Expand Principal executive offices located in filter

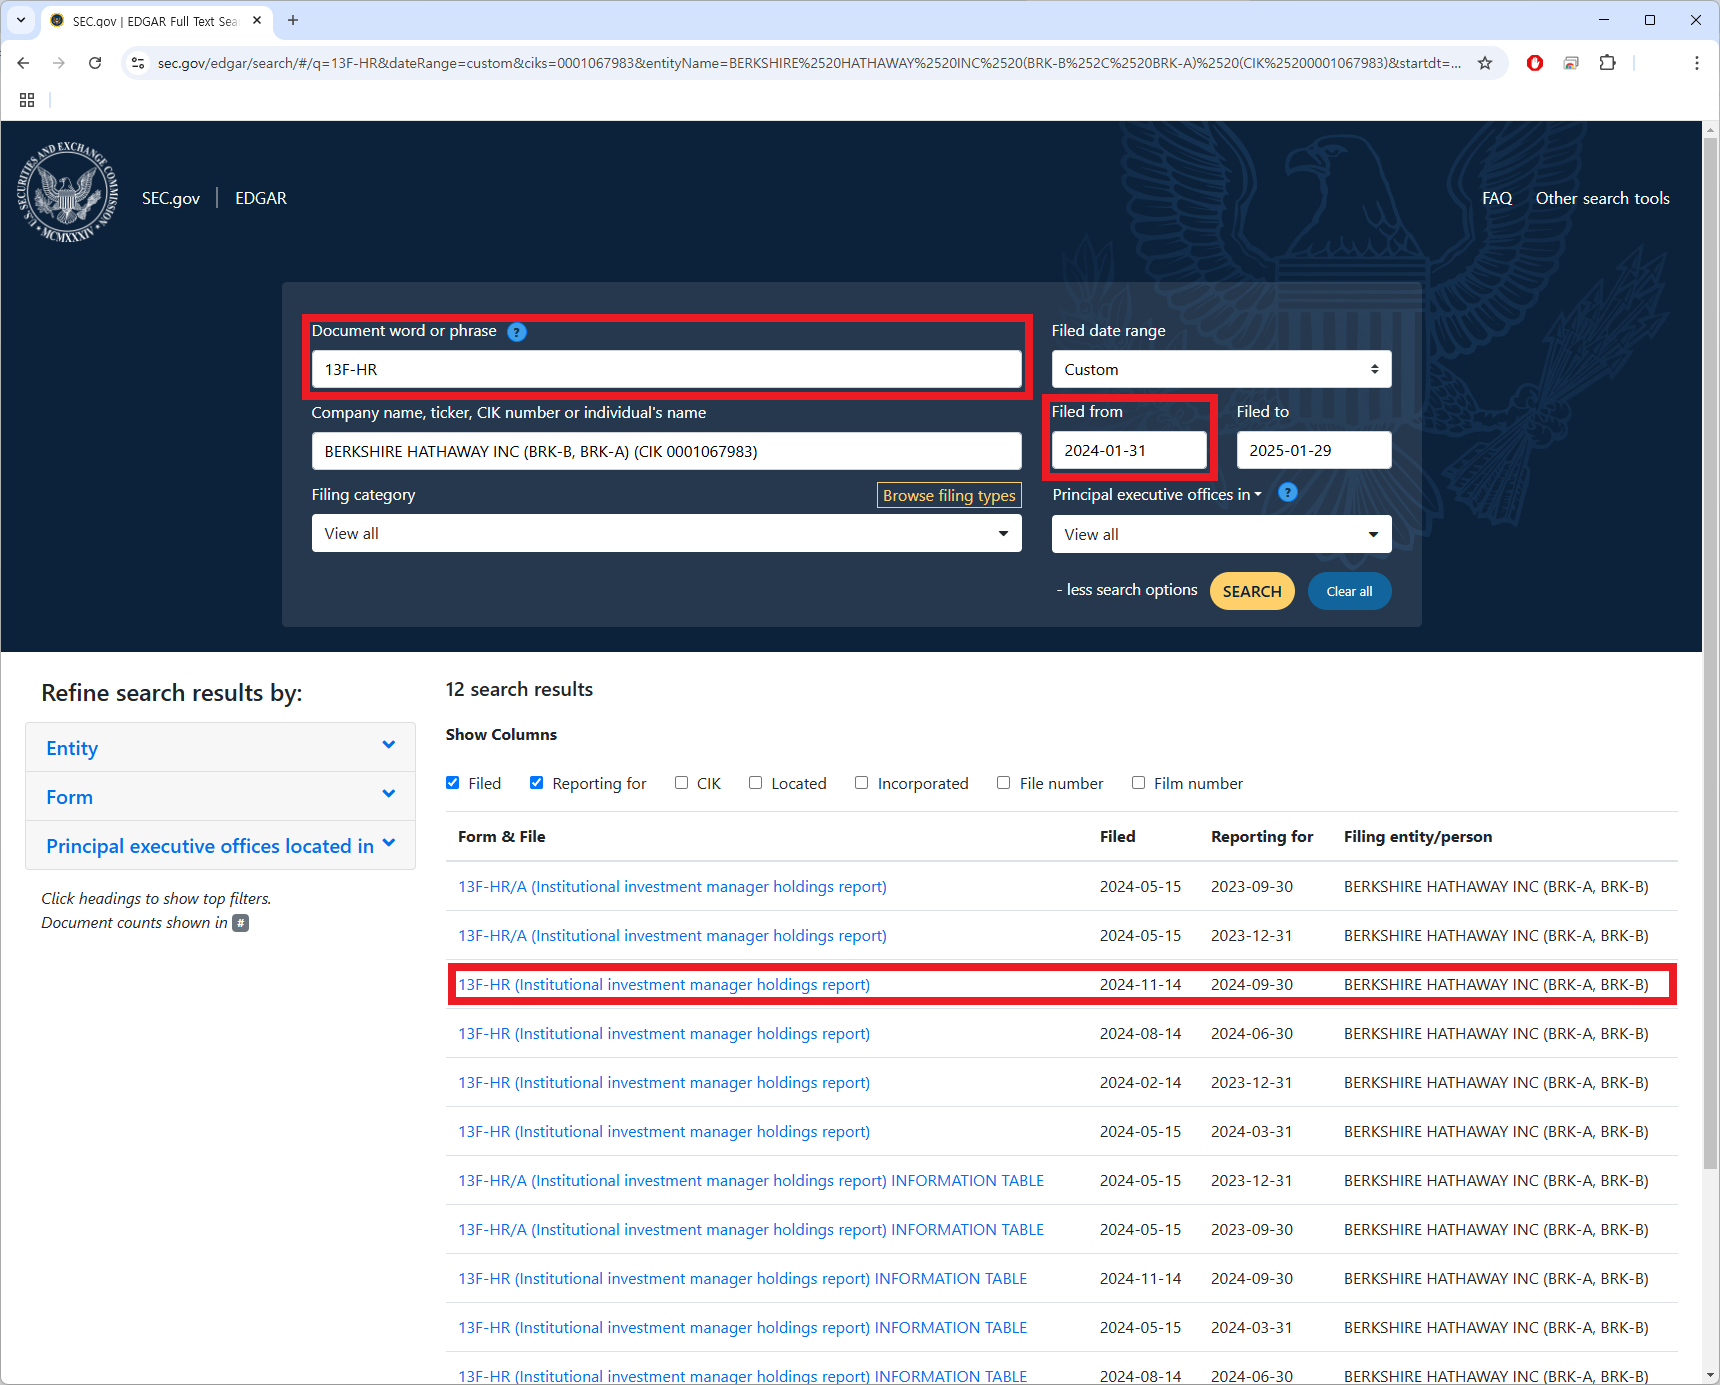pyautogui.click(x=220, y=846)
